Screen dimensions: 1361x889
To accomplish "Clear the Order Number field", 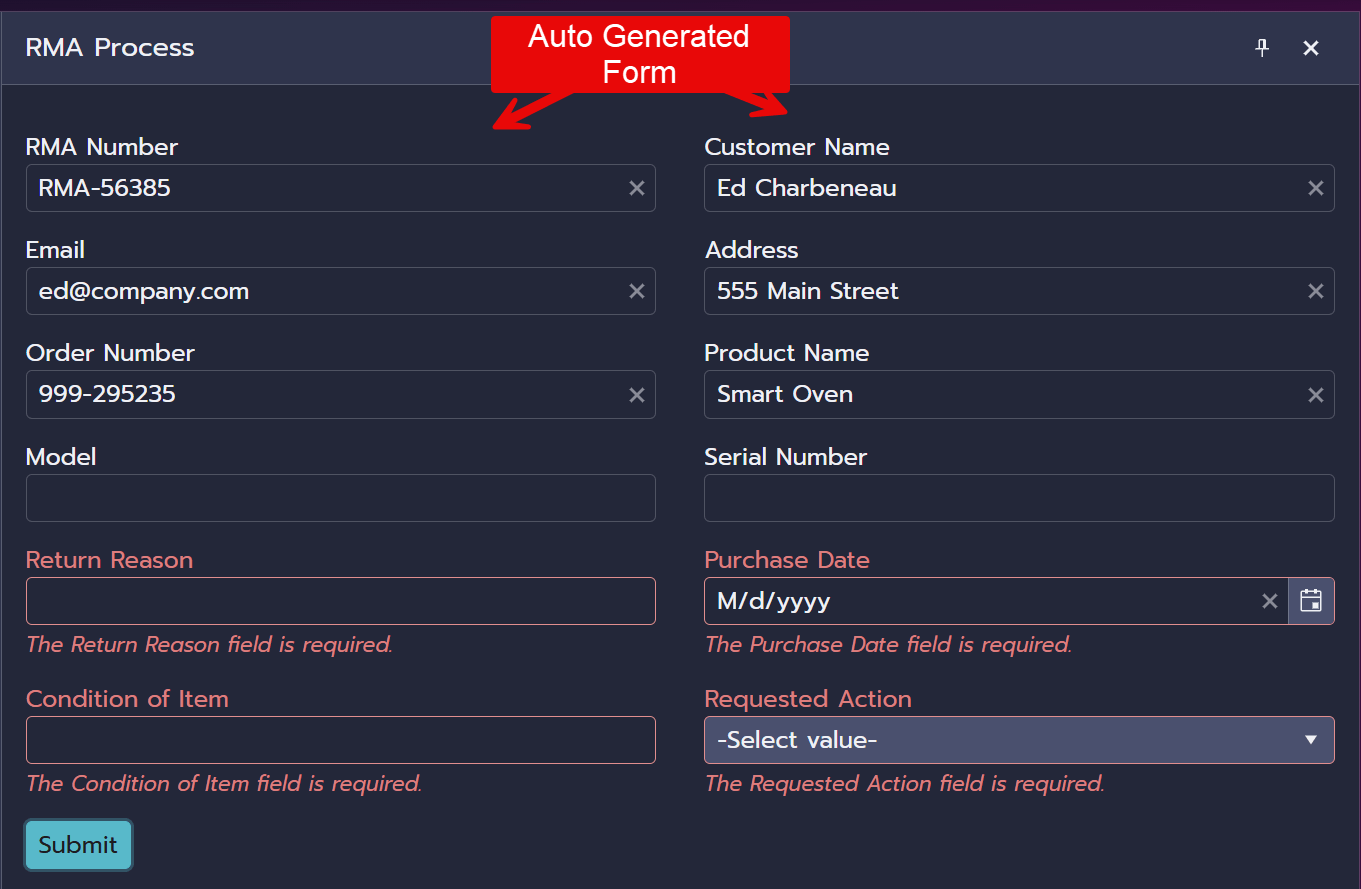I will (x=636, y=395).
